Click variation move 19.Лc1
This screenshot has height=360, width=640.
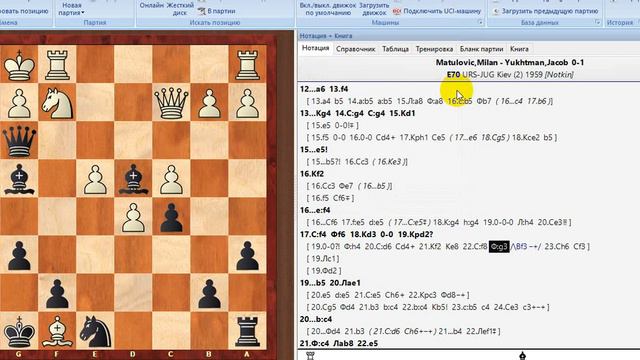click(325, 259)
